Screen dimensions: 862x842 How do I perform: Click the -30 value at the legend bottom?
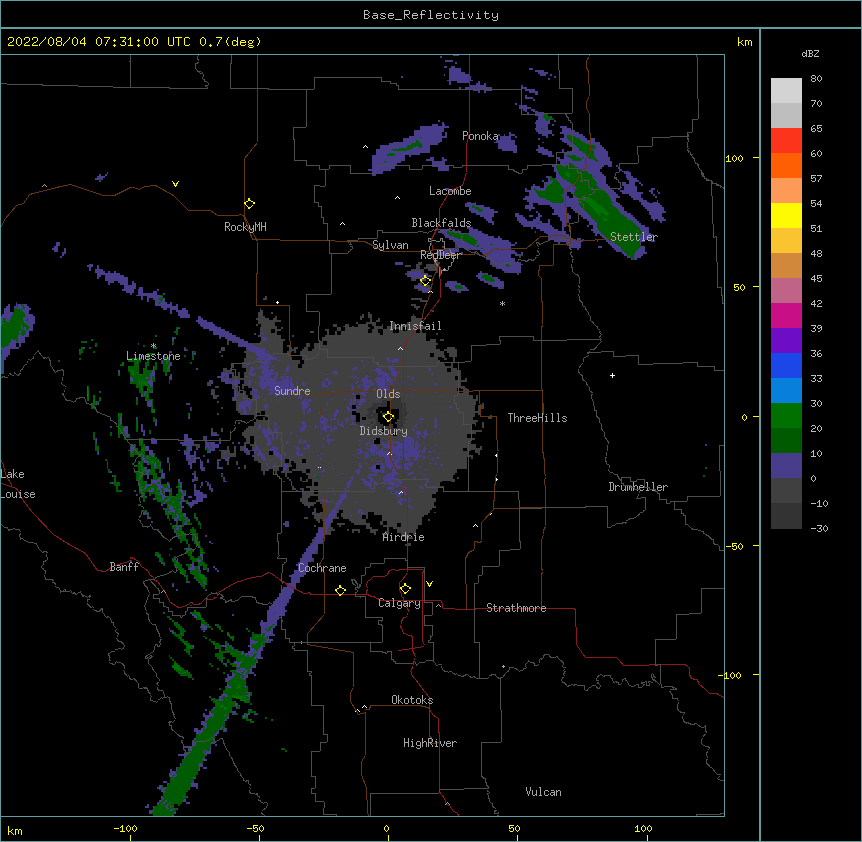[x=819, y=528]
